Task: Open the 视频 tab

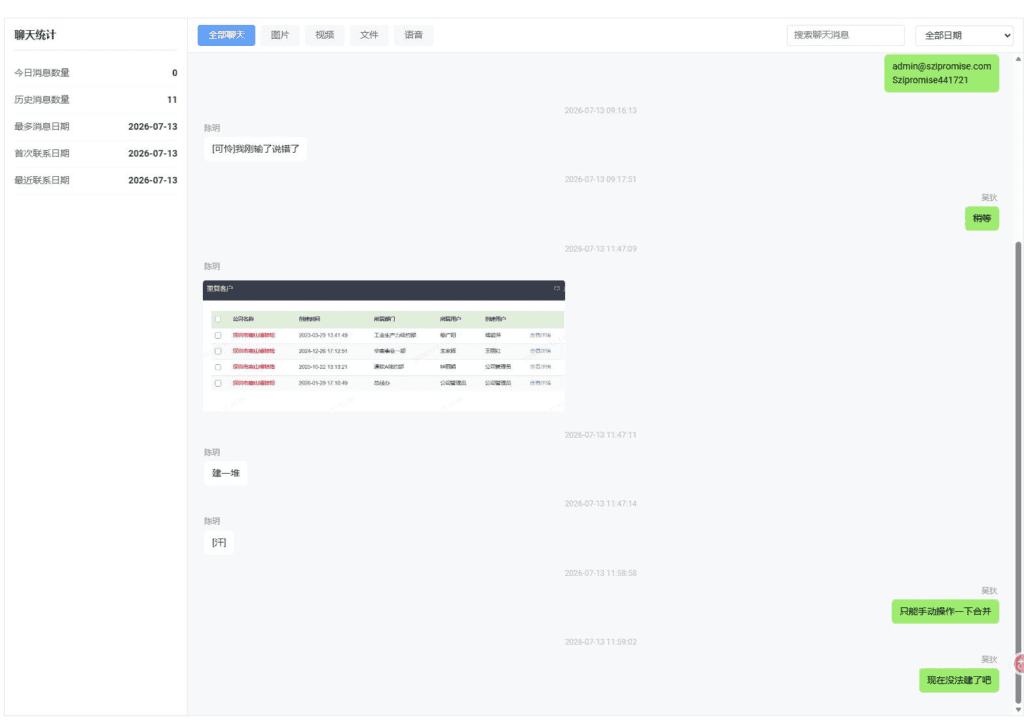Action: click(325, 35)
